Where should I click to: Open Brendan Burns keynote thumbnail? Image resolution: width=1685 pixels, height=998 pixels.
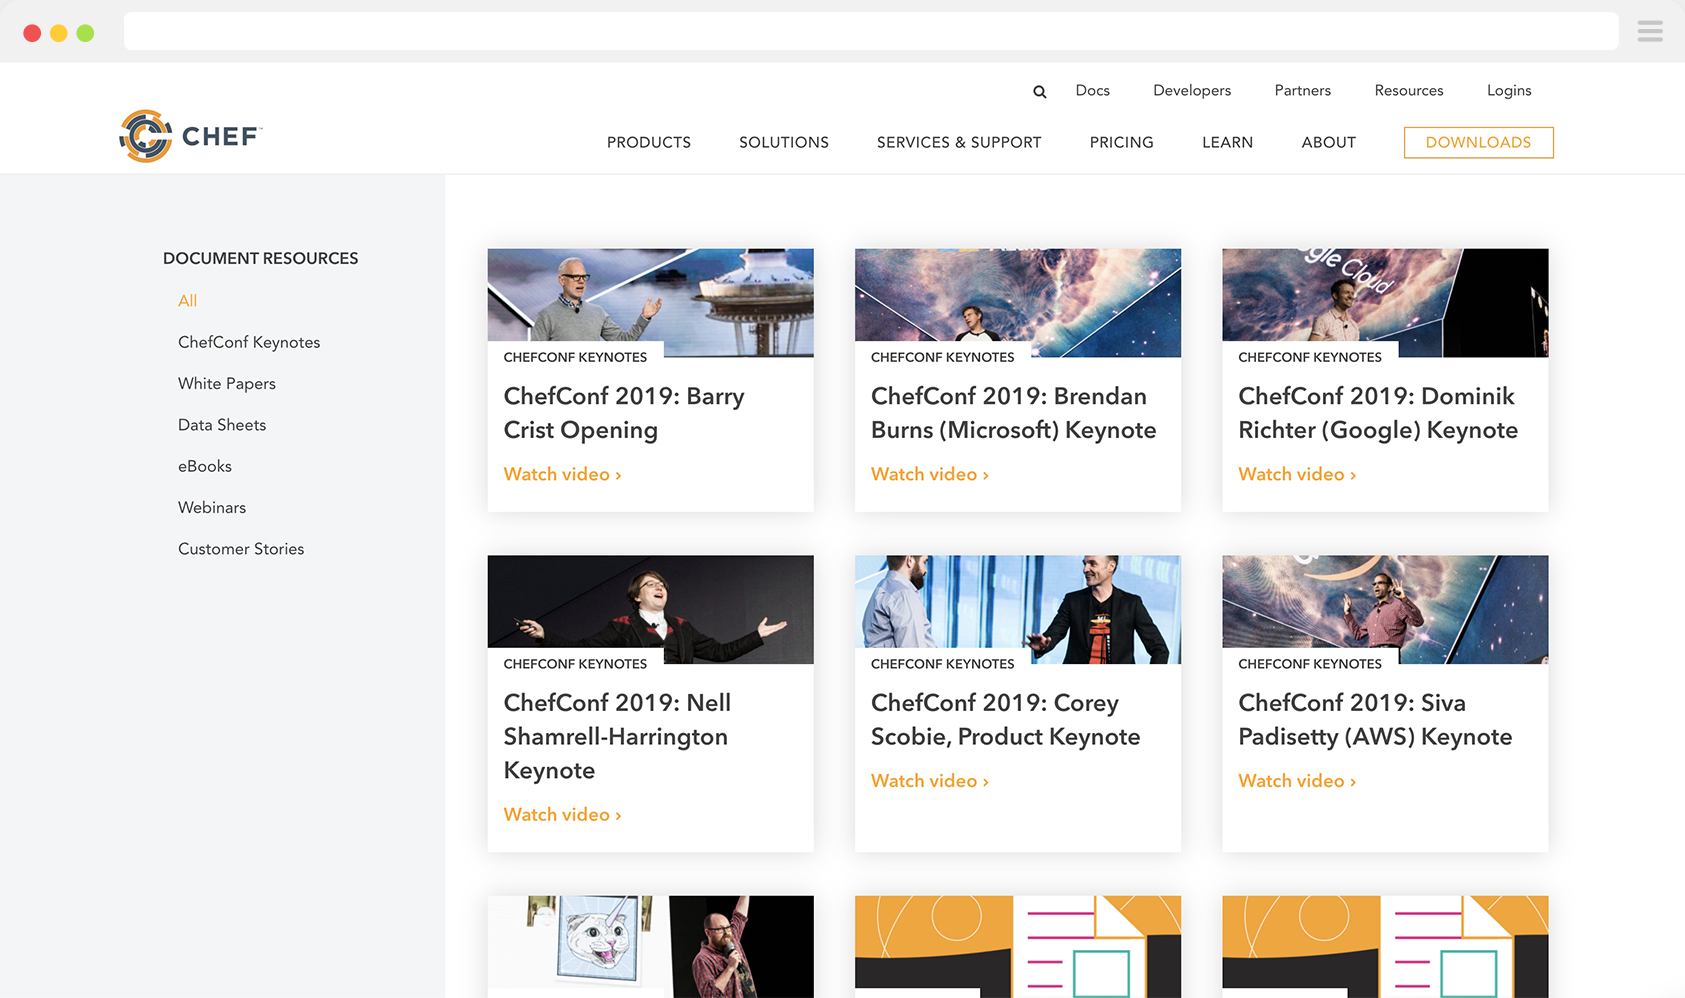tap(1018, 302)
